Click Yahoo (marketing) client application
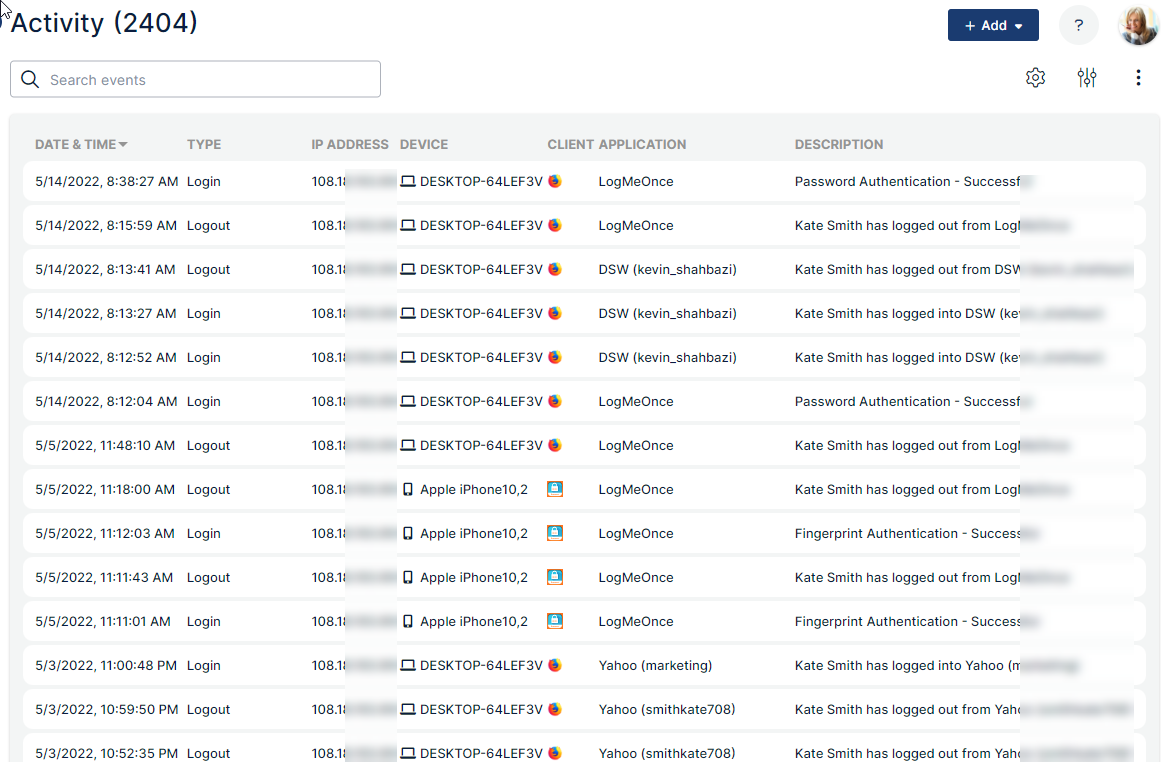Image resolution: width=1161 pixels, height=762 pixels. point(655,665)
